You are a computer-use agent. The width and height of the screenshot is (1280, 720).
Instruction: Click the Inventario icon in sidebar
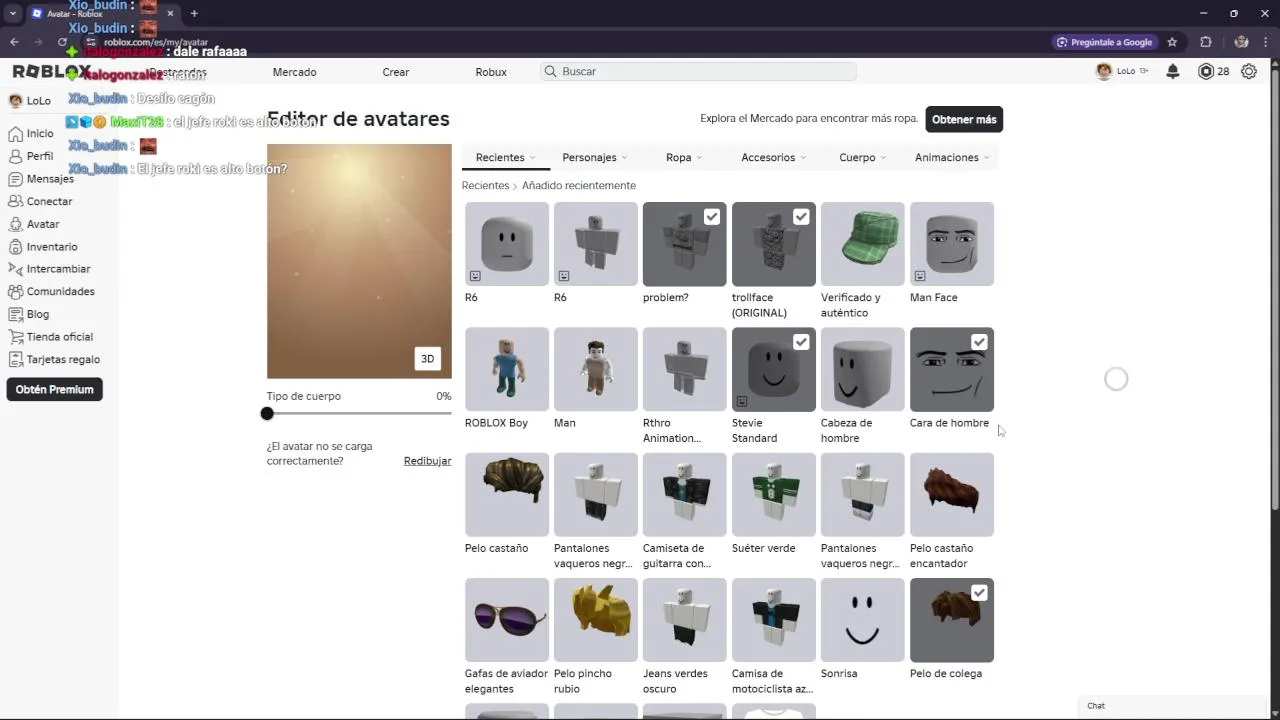16,246
